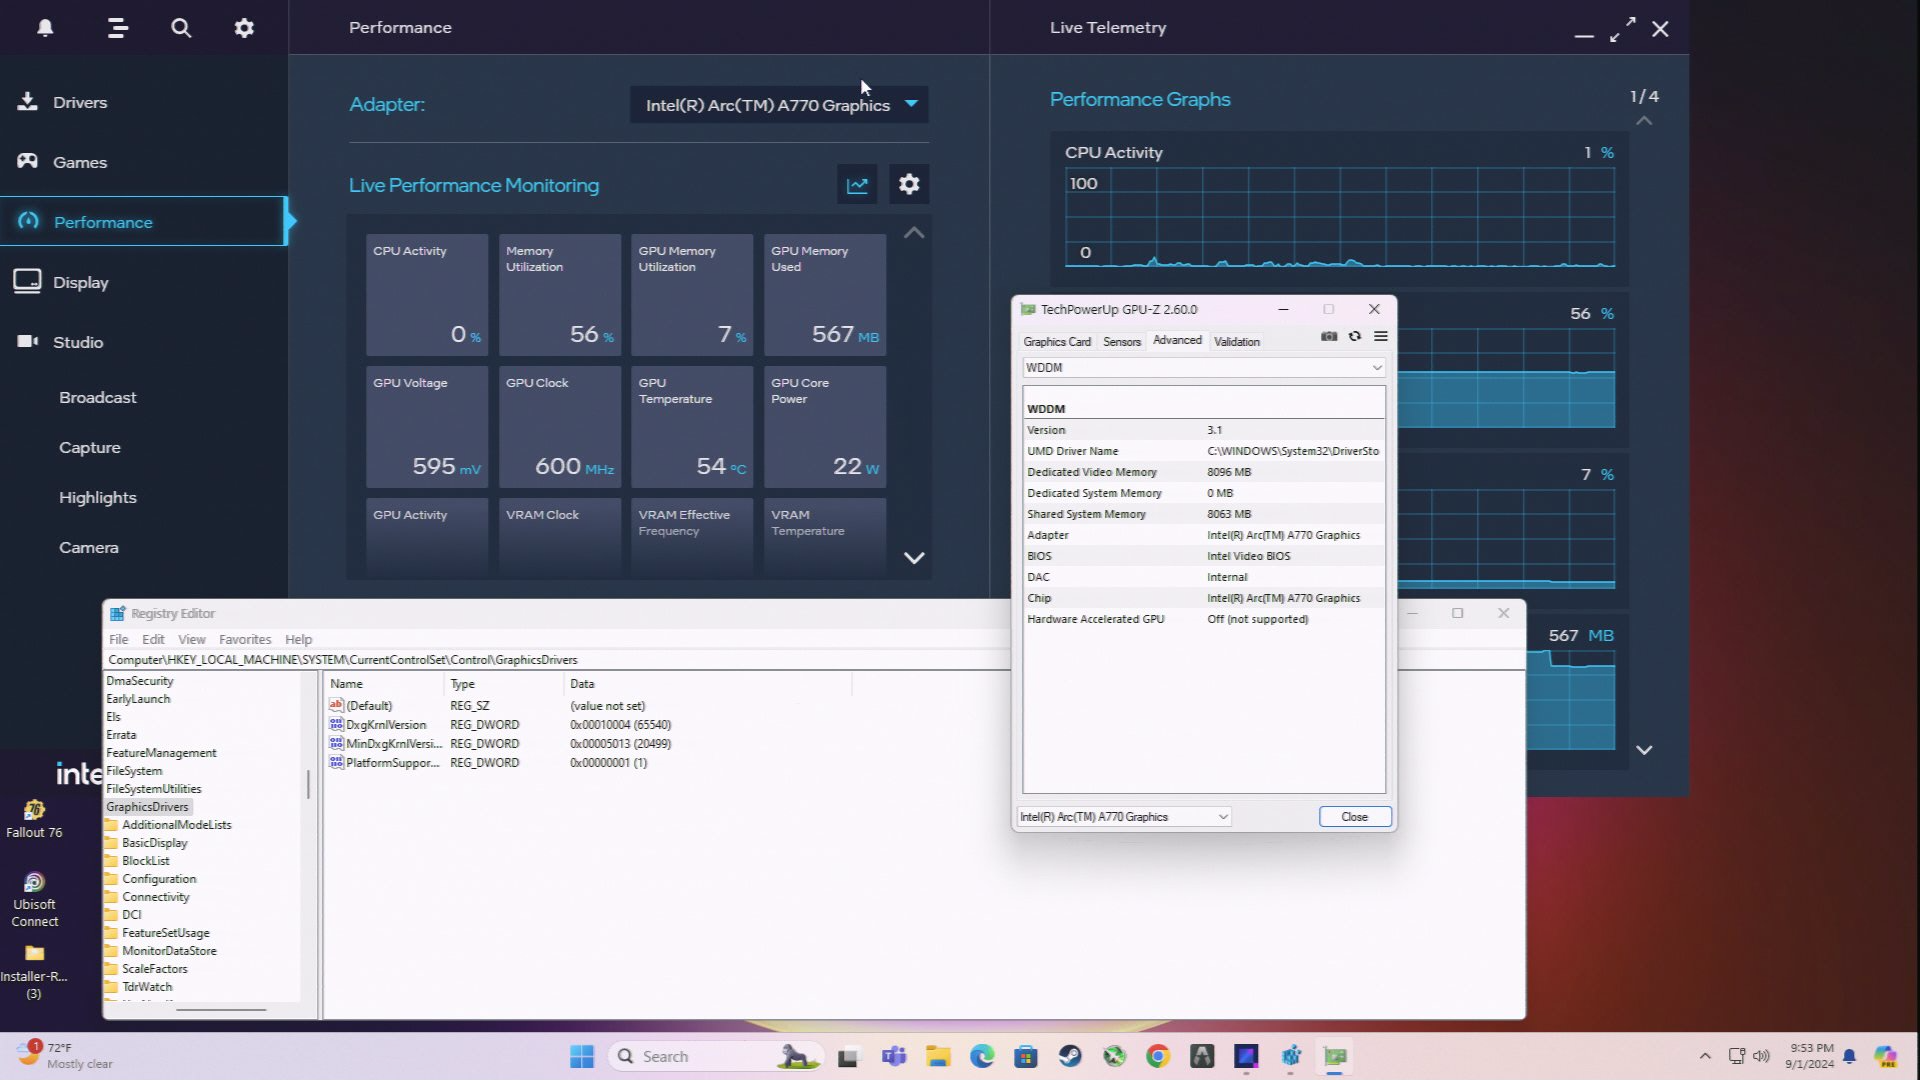
Task: Switch to the Validation tab in GPU-Z
Action: pos(1236,341)
